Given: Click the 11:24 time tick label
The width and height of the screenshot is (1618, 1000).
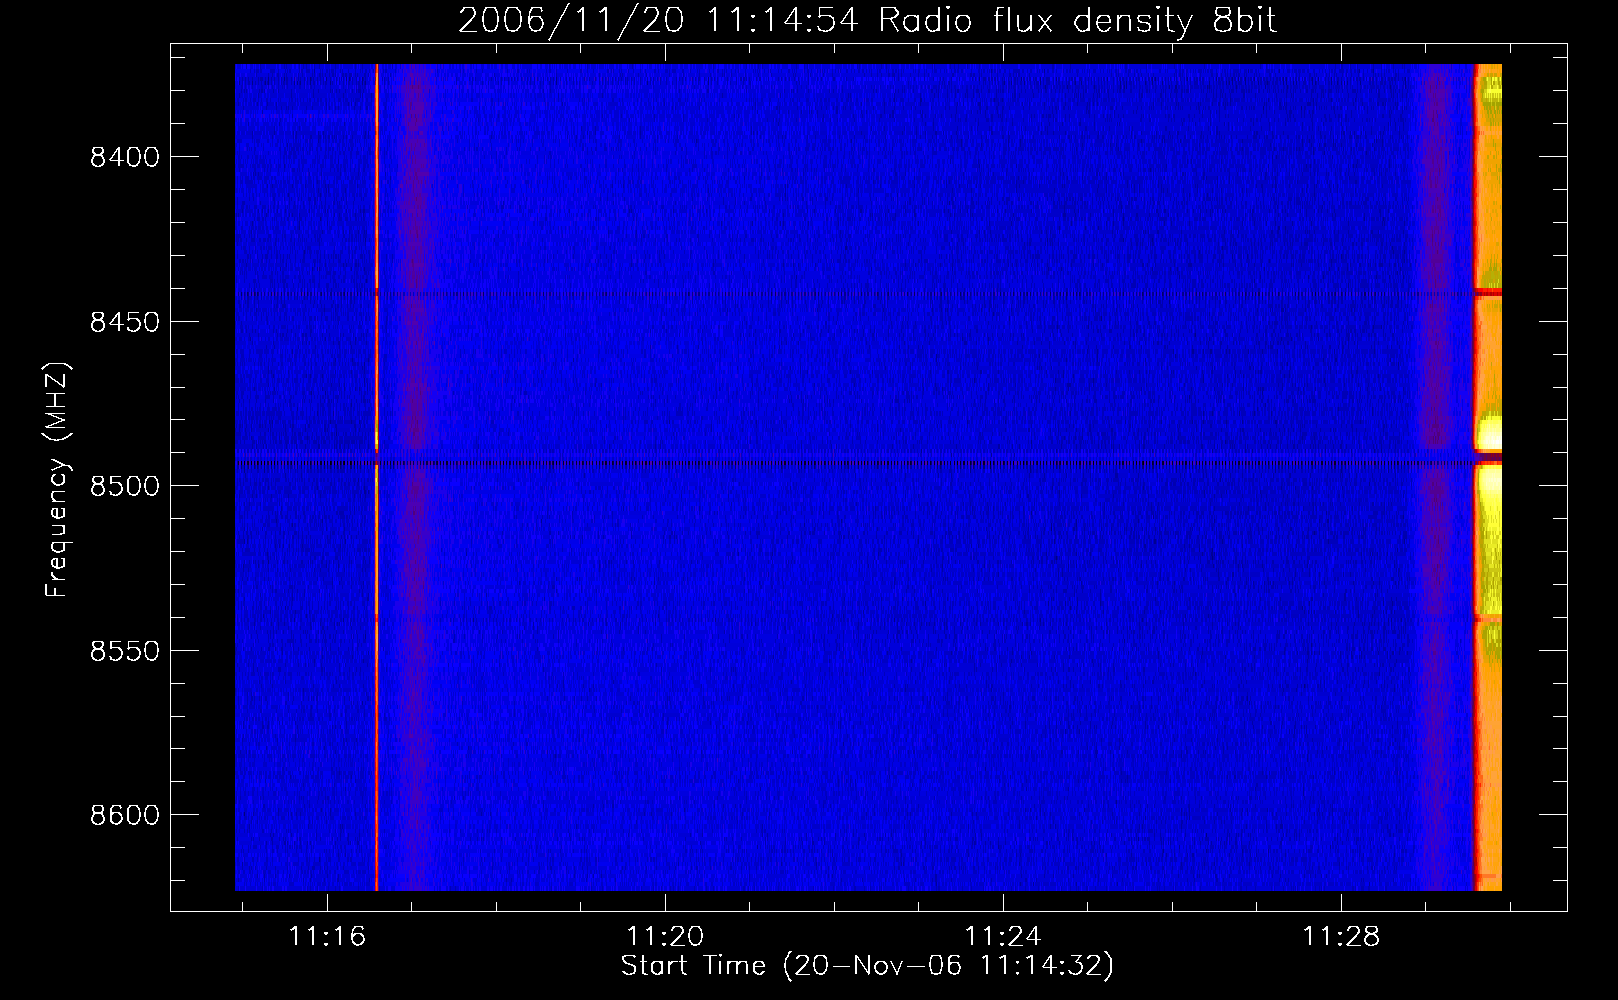Looking at the screenshot, I should coord(1002,936).
